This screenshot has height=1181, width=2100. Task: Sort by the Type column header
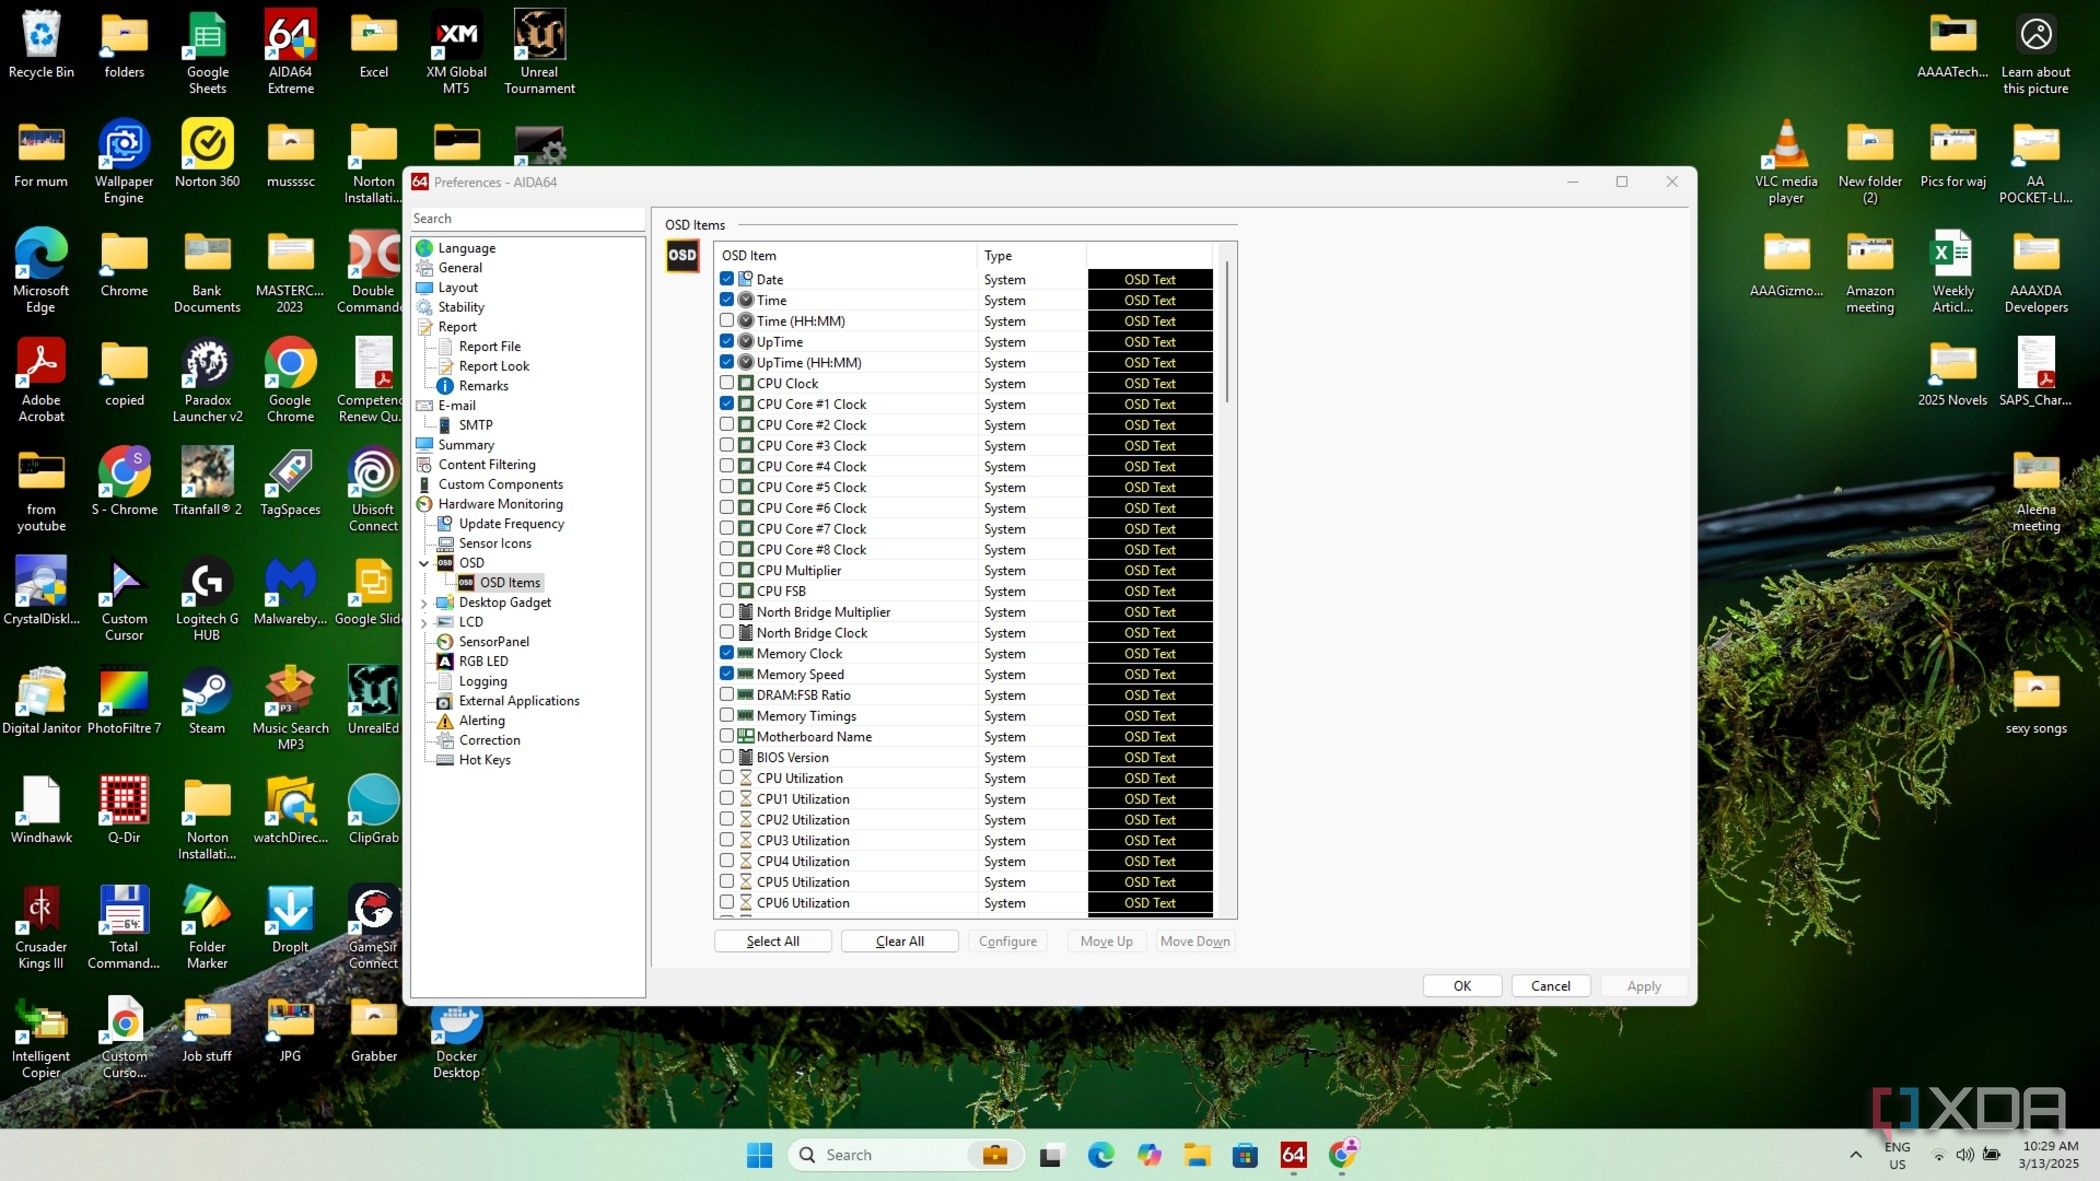click(x=1030, y=256)
